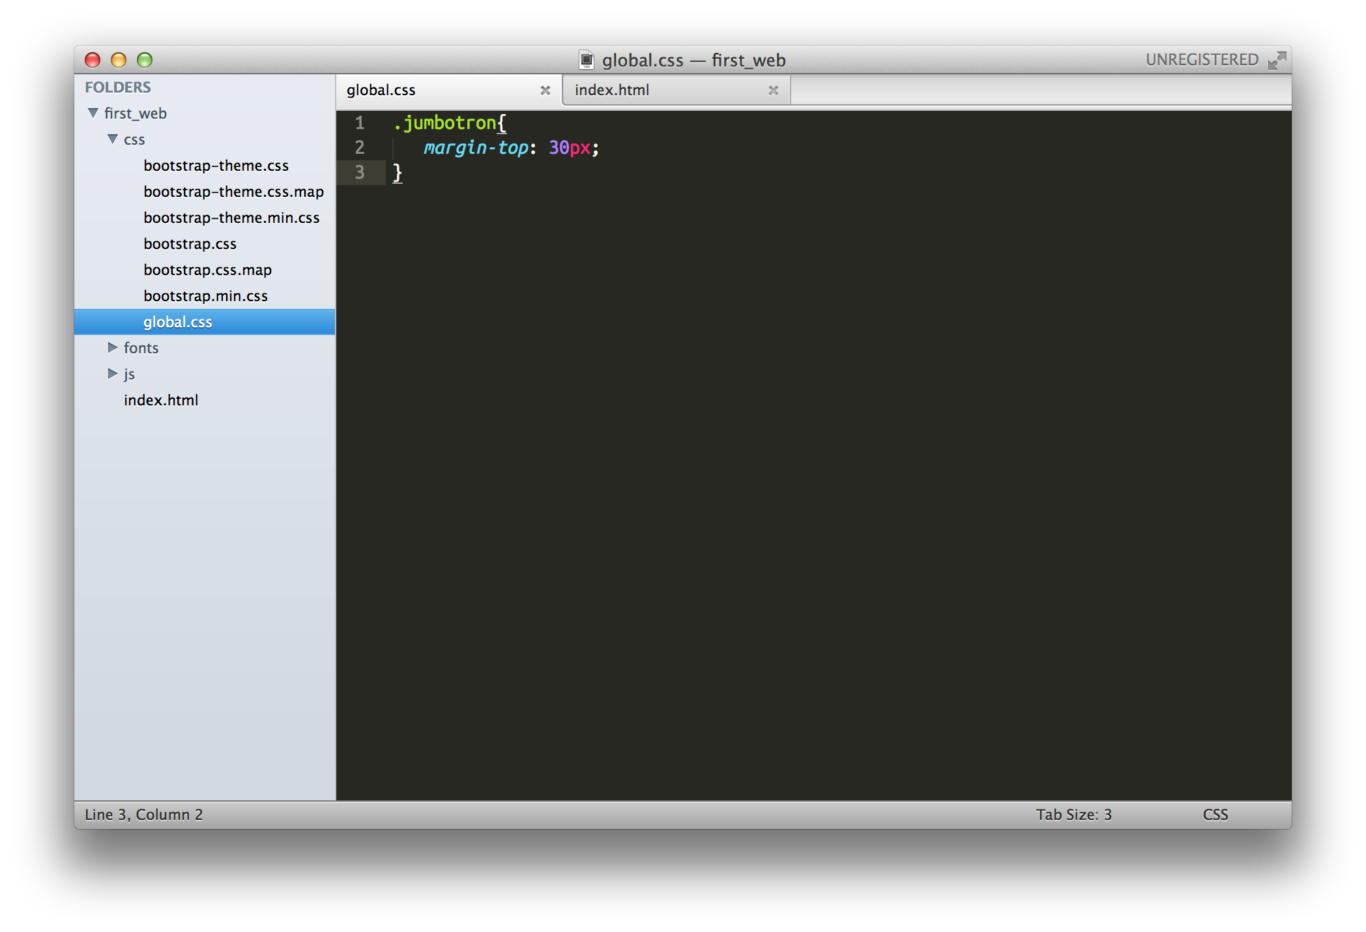
Task: Click line number 2 in the gutter
Action: point(360,148)
